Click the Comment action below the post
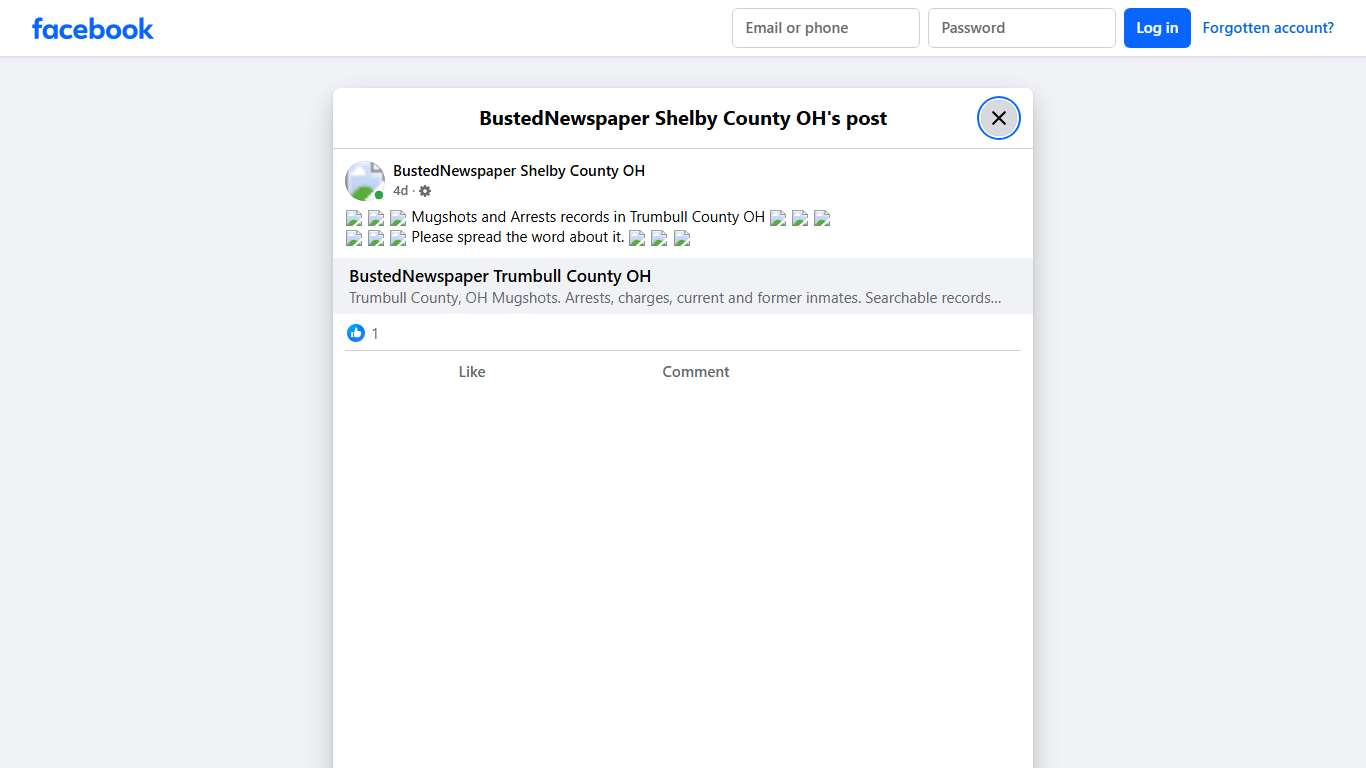Viewport: 1366px width, 768px height. (695, 371)
